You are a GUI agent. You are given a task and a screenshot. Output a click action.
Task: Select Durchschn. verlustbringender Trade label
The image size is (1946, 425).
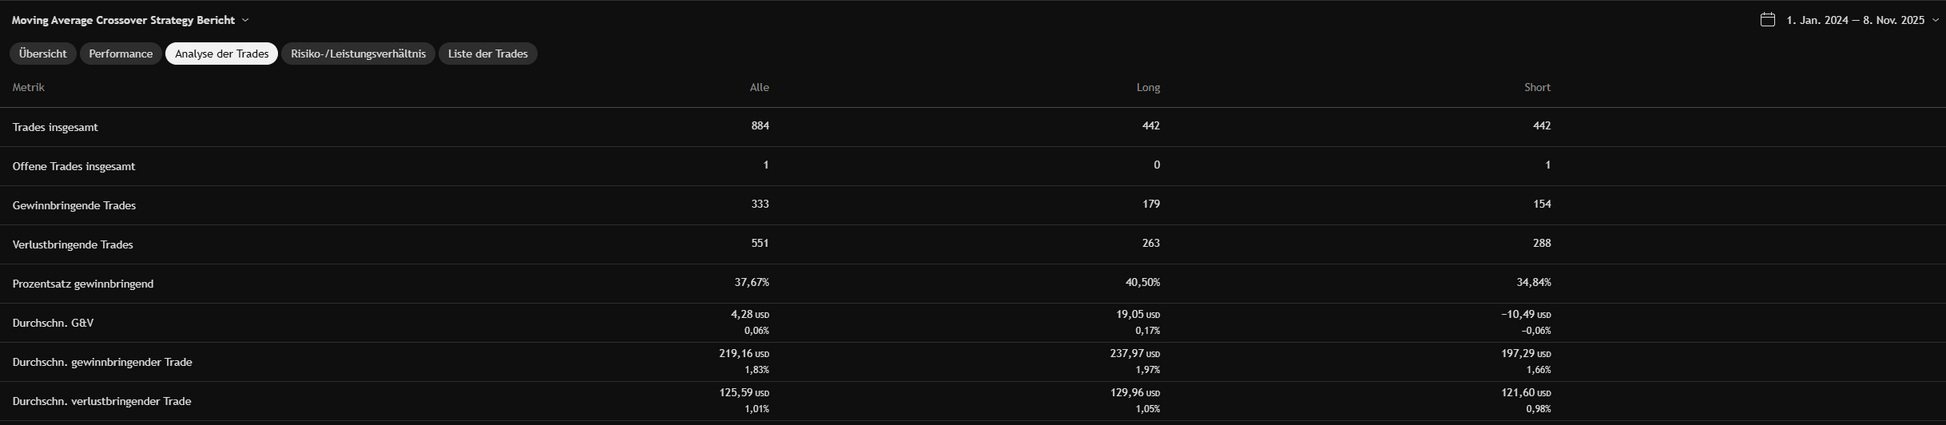click(101, 401)
